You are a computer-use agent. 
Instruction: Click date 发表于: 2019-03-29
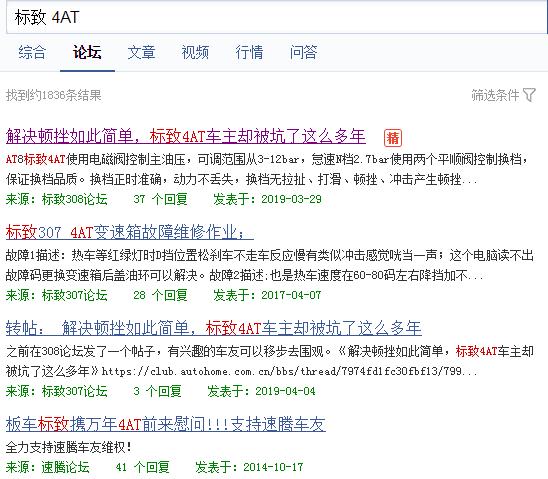point(267,199)
